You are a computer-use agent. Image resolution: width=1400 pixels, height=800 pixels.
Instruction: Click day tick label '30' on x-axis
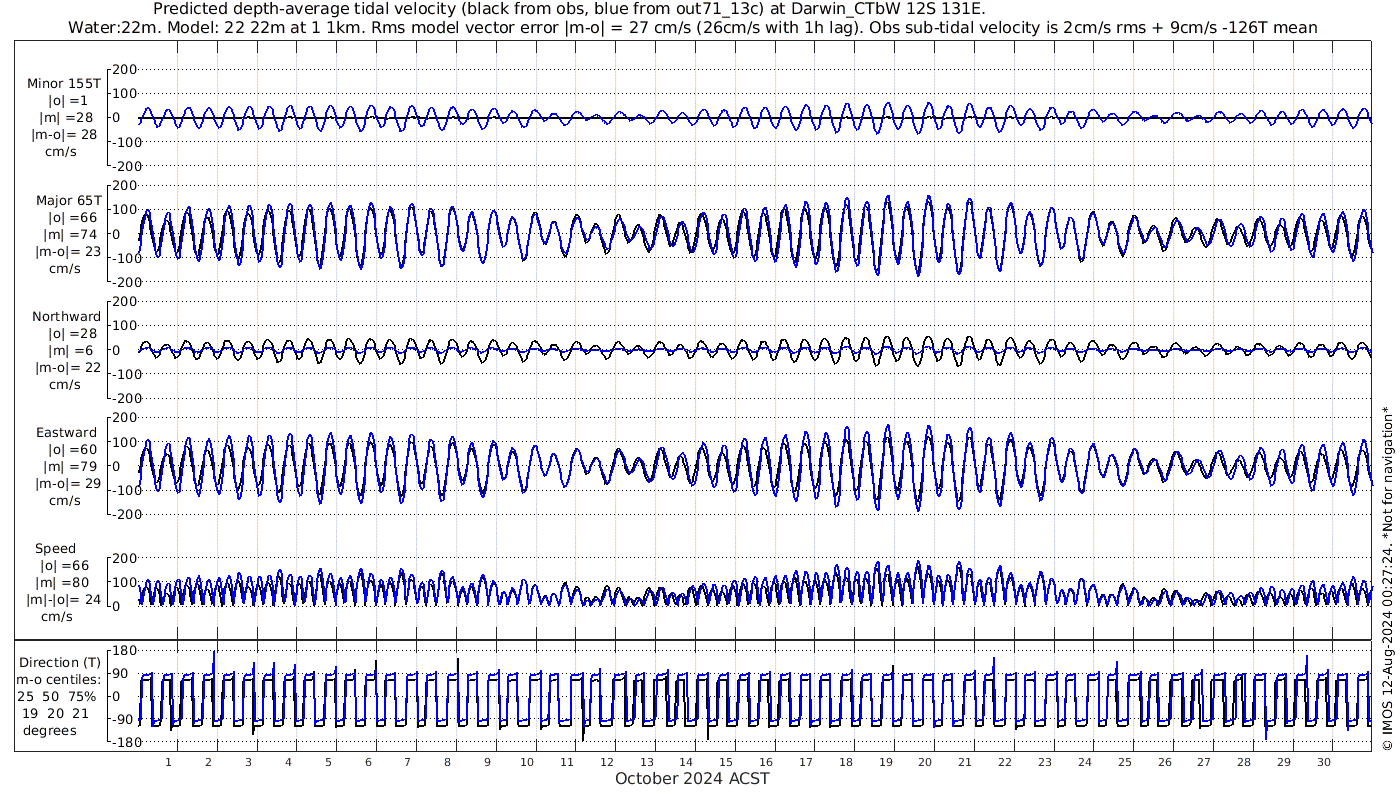1323,762
